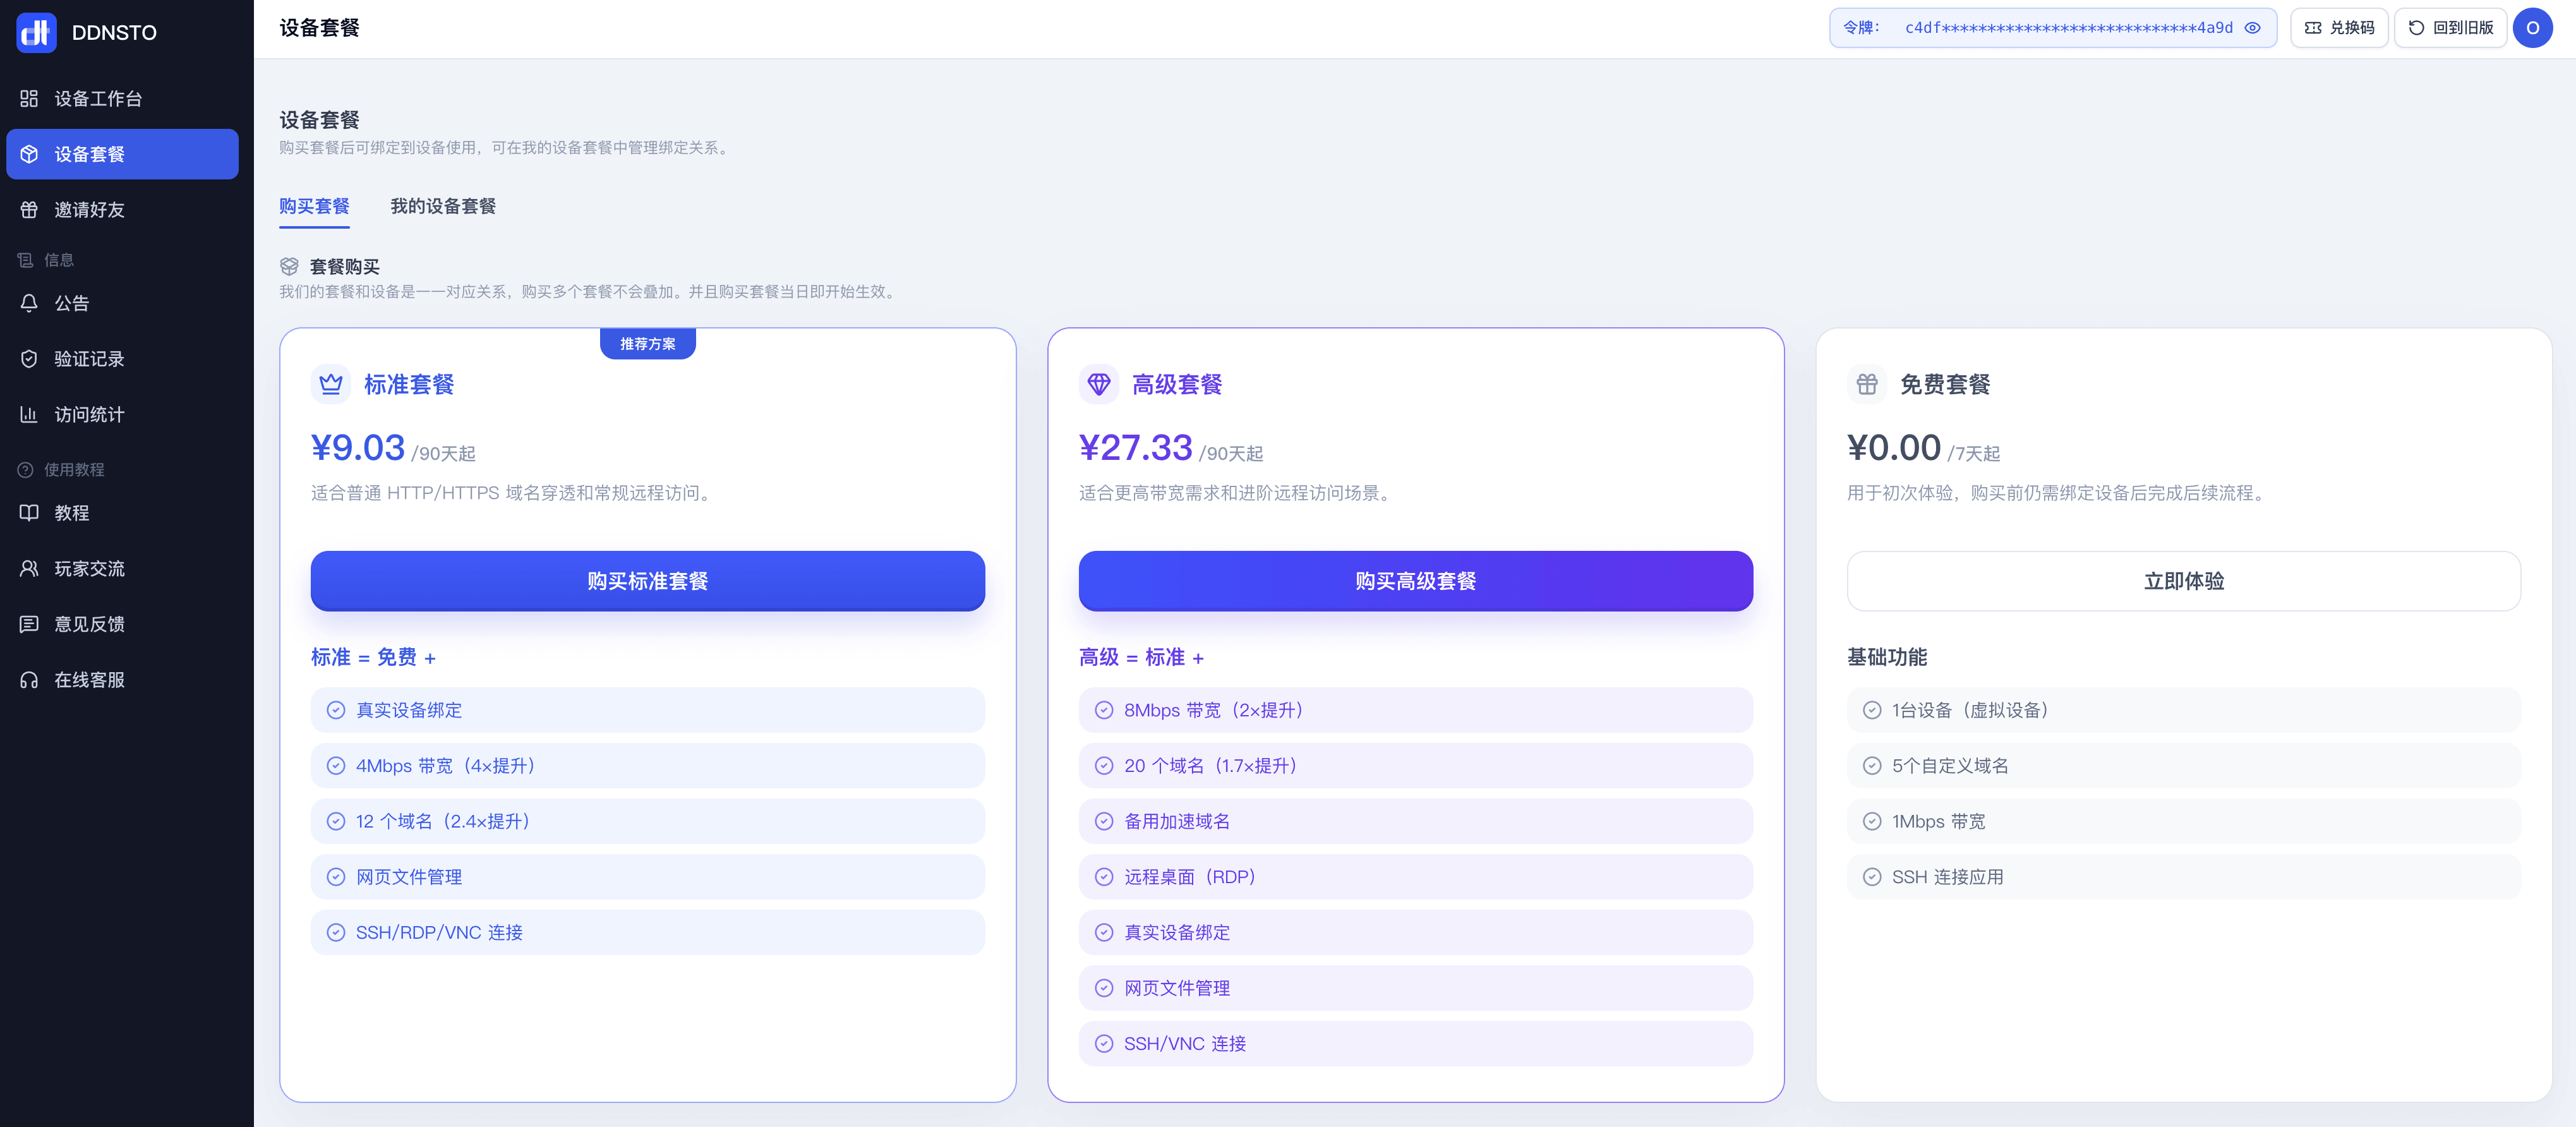Click the 购买高级套餐 button
The image size is (2576, 1127).
pyautogui.click(x=1415, y=581)
